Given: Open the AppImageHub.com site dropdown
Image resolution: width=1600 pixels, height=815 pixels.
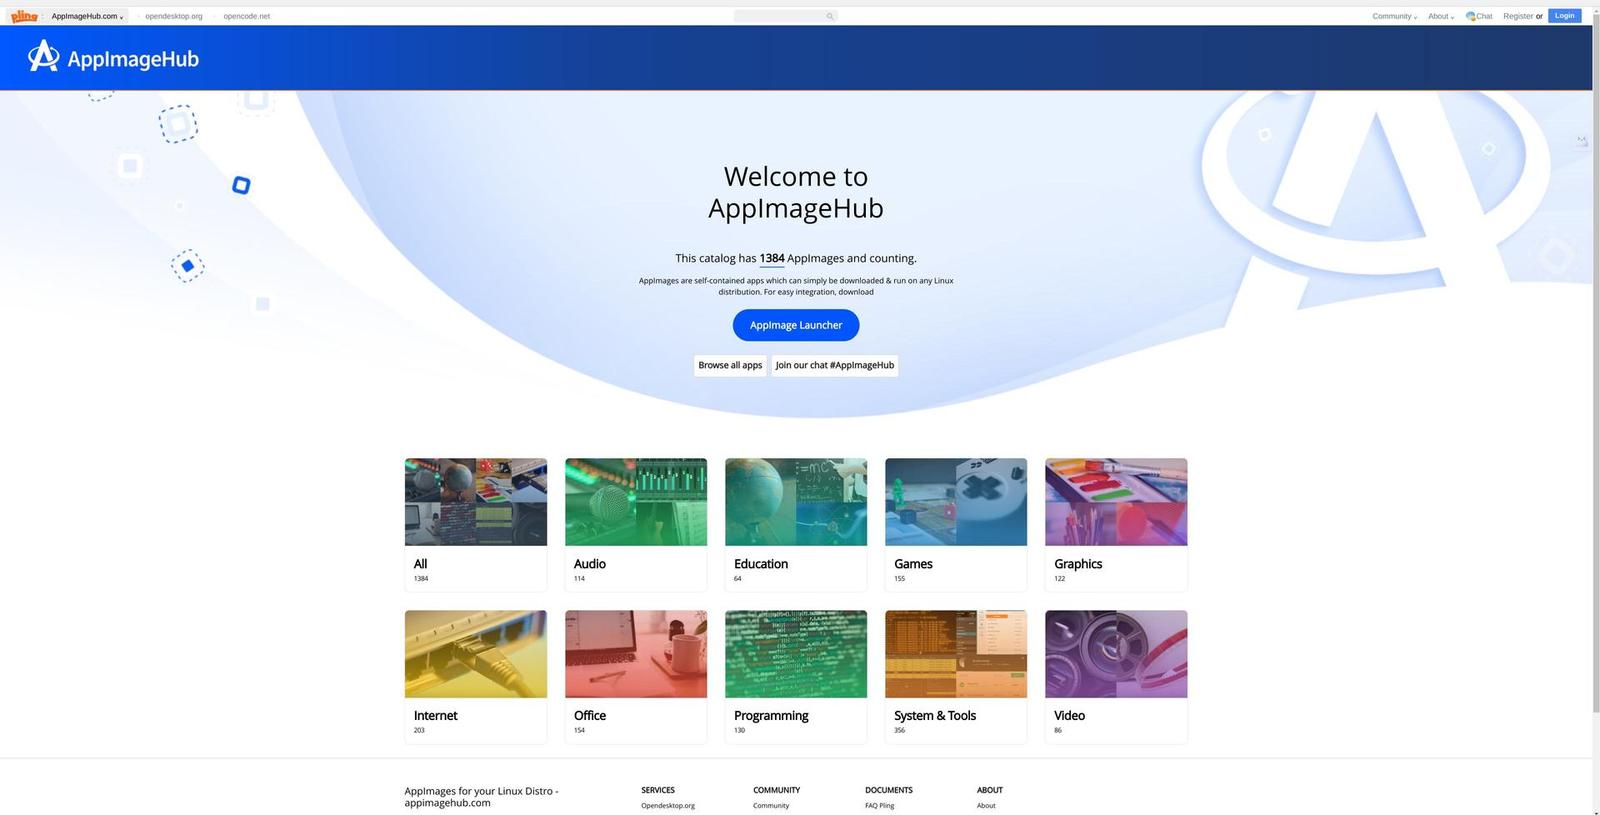Looking at the screenshot, I should tap(87, 16).
